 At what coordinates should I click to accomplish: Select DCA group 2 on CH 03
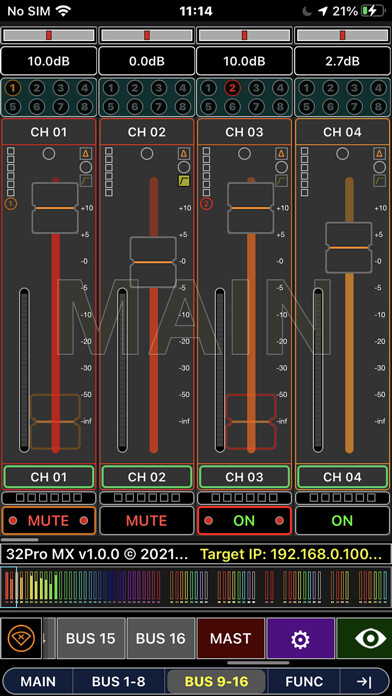click(x=232, y=88)
